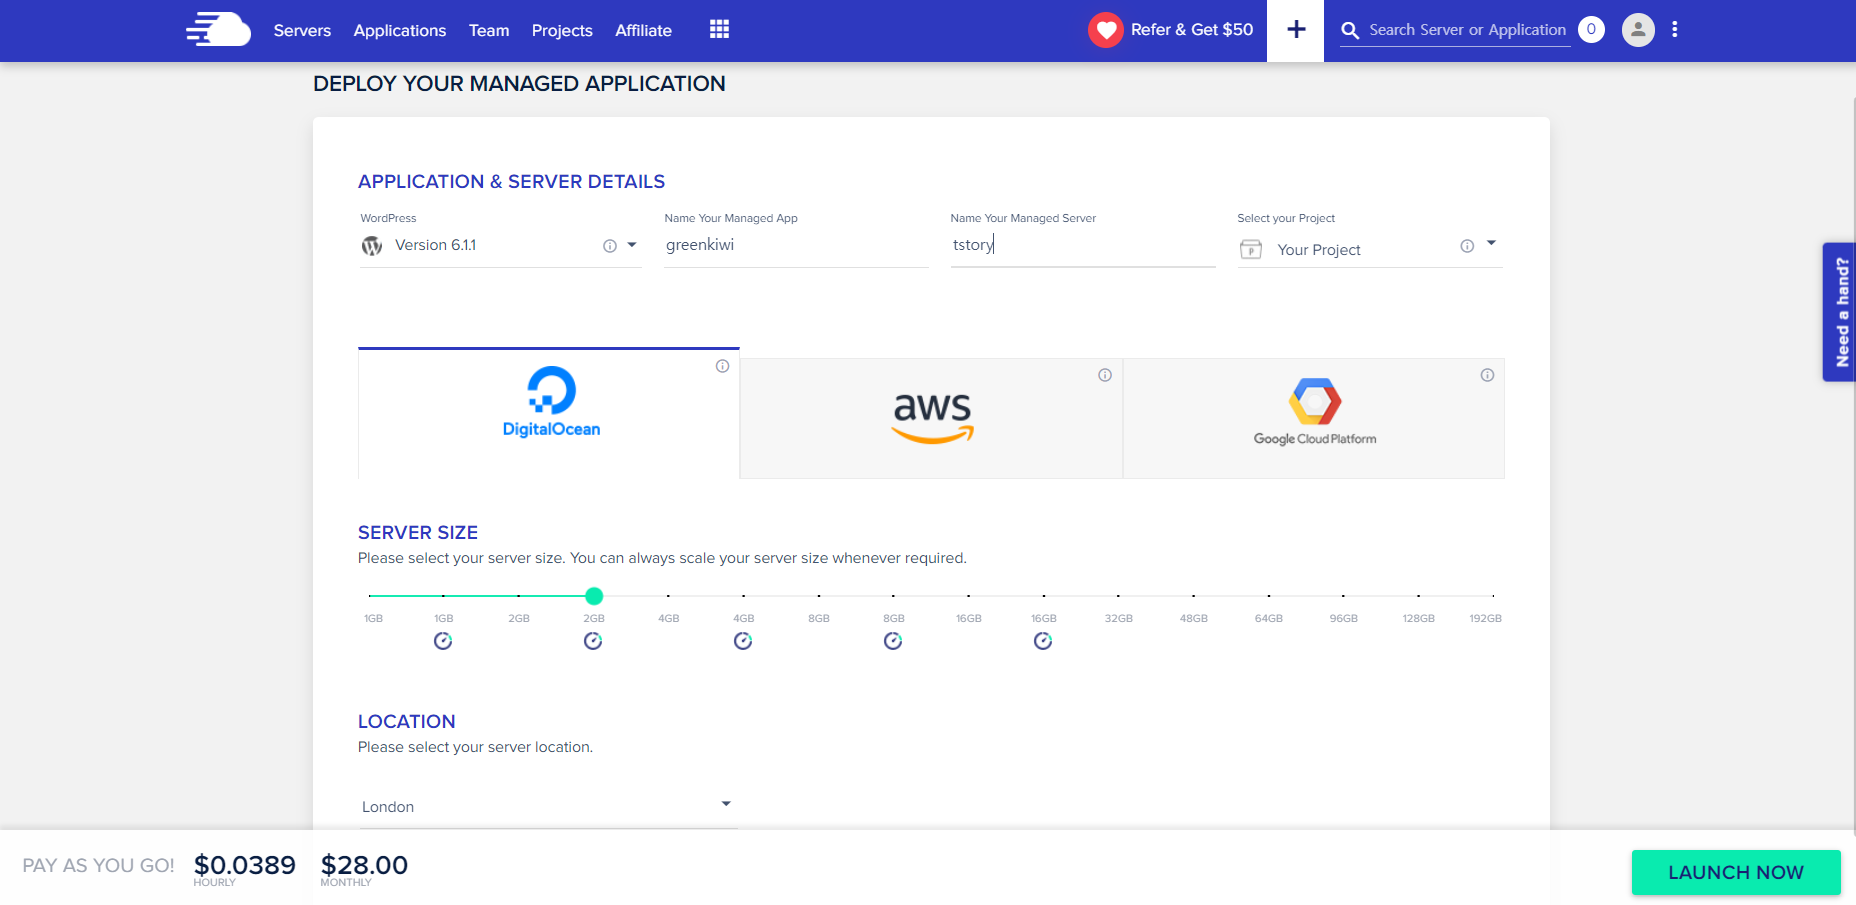Select the DigitalOcean provider tab

pos(549,413)
